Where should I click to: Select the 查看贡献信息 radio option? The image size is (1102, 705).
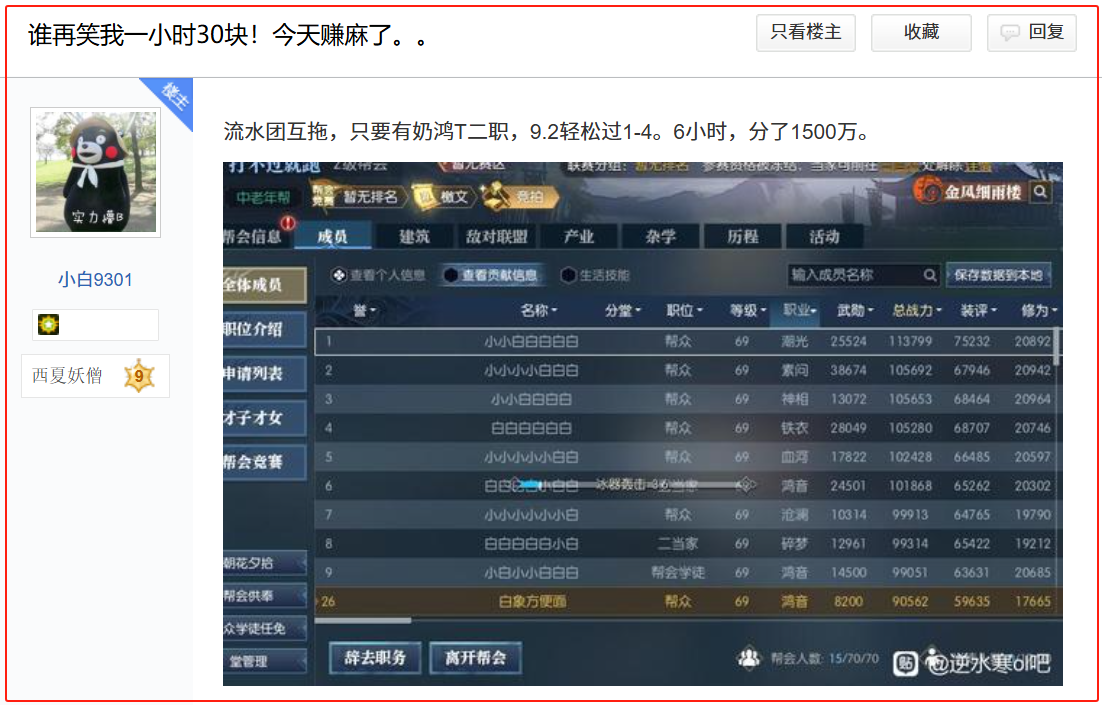pos(451,275)
